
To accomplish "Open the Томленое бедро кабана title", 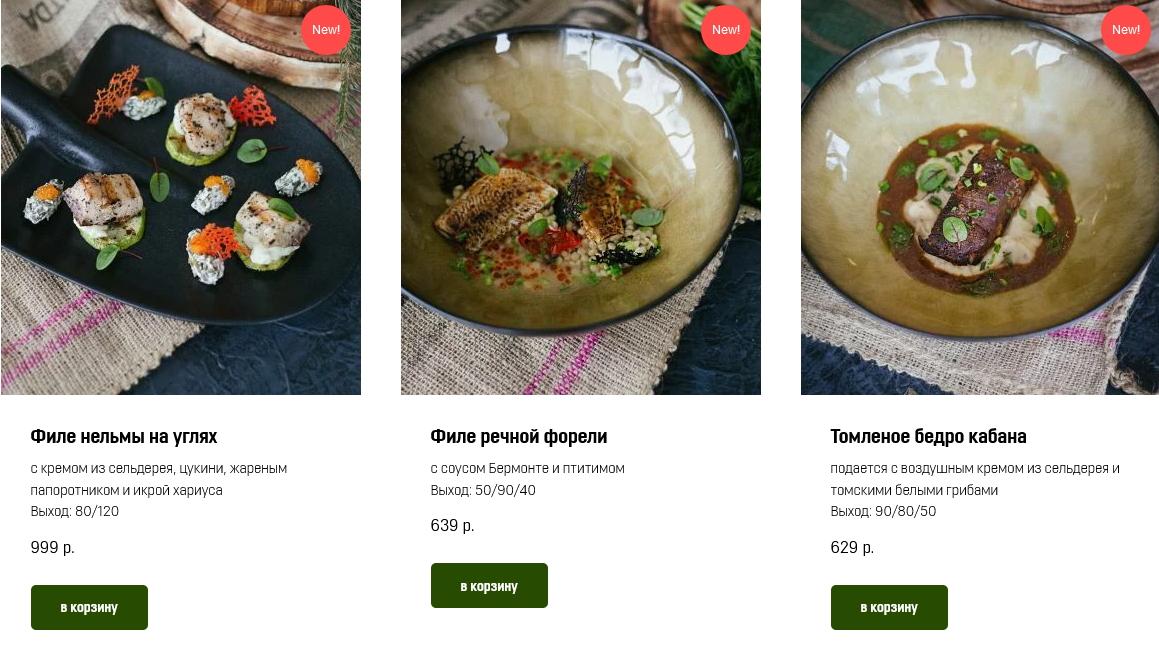I will [x=929, y=437].
